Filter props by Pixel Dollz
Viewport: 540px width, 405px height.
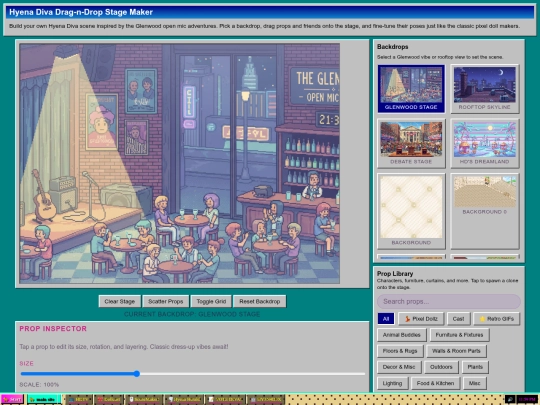click(421, 319)
